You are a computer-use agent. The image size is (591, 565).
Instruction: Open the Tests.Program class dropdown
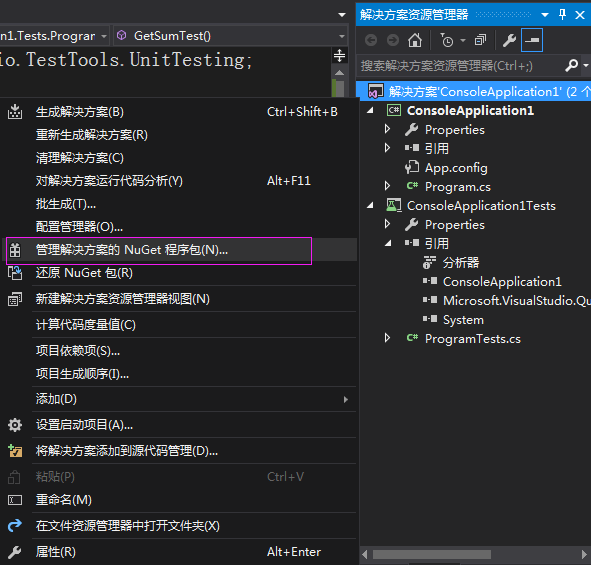(x=104, y=36)
